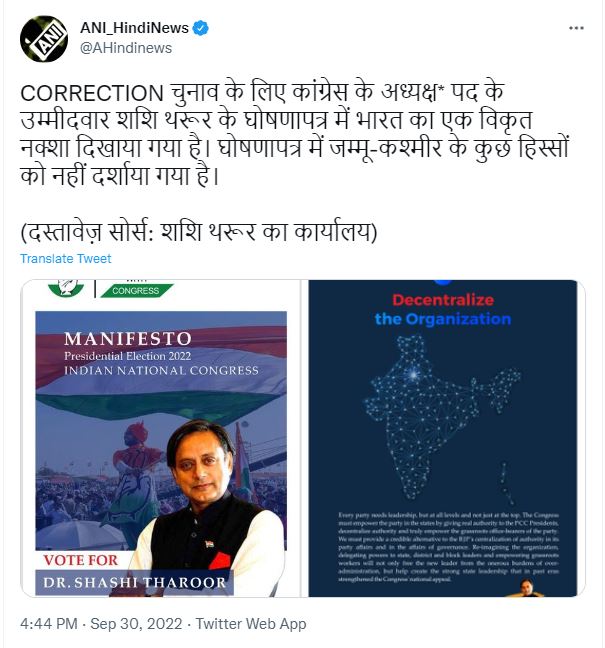The image size is (605, 648).
Task: Click the Congress logo in left image
Action: 66,288
